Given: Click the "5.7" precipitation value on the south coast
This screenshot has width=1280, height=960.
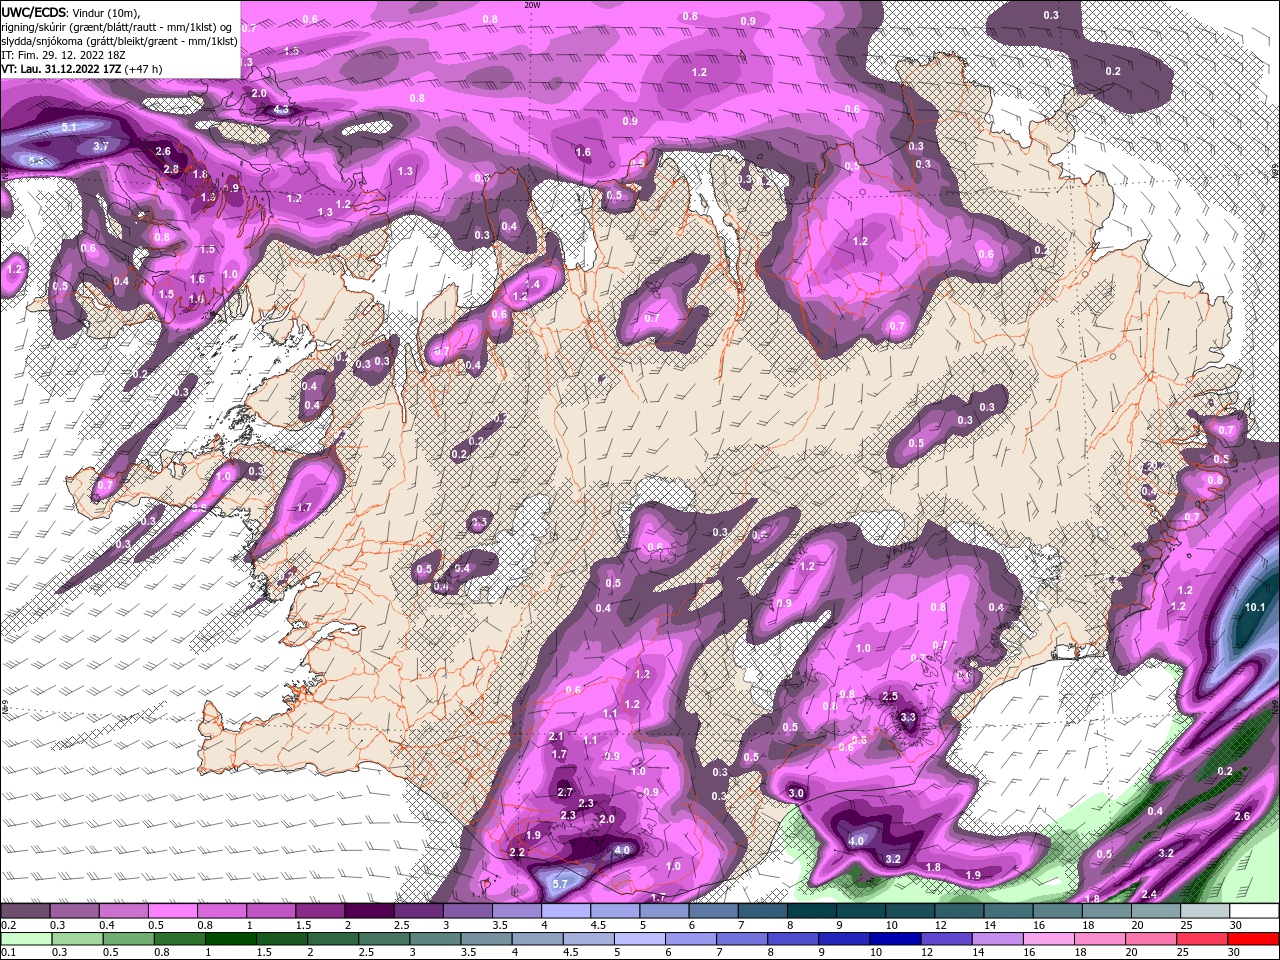Looking at the screenshot, I should 560,884.
